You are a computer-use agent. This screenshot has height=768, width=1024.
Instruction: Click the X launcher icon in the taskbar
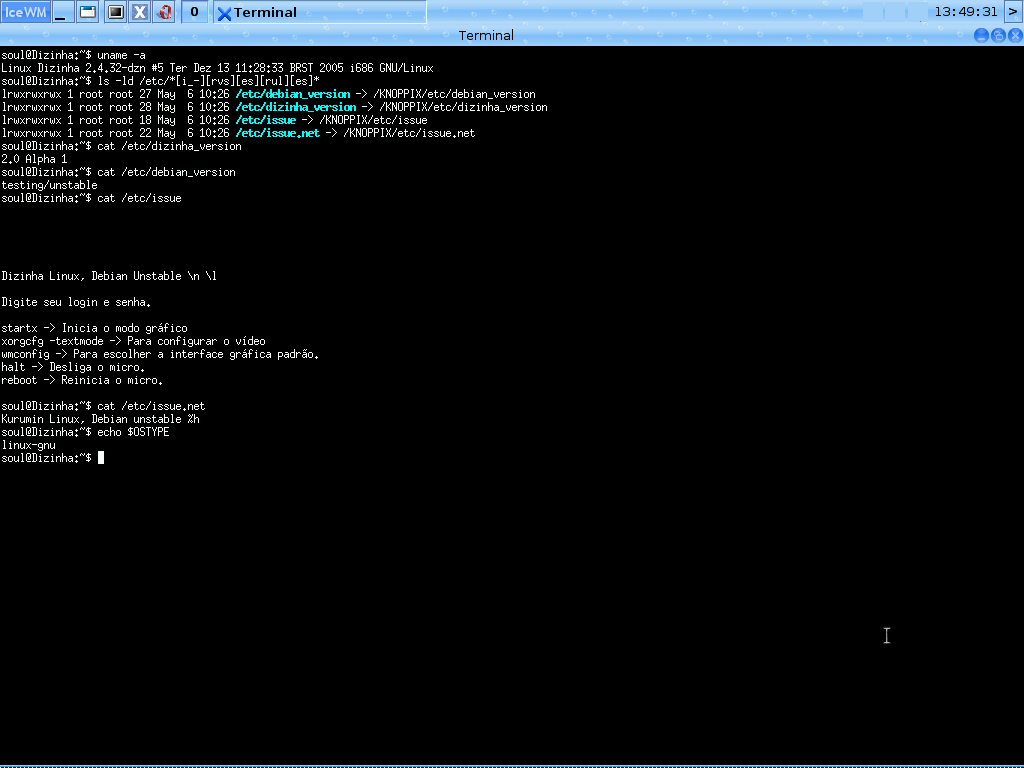140,12
